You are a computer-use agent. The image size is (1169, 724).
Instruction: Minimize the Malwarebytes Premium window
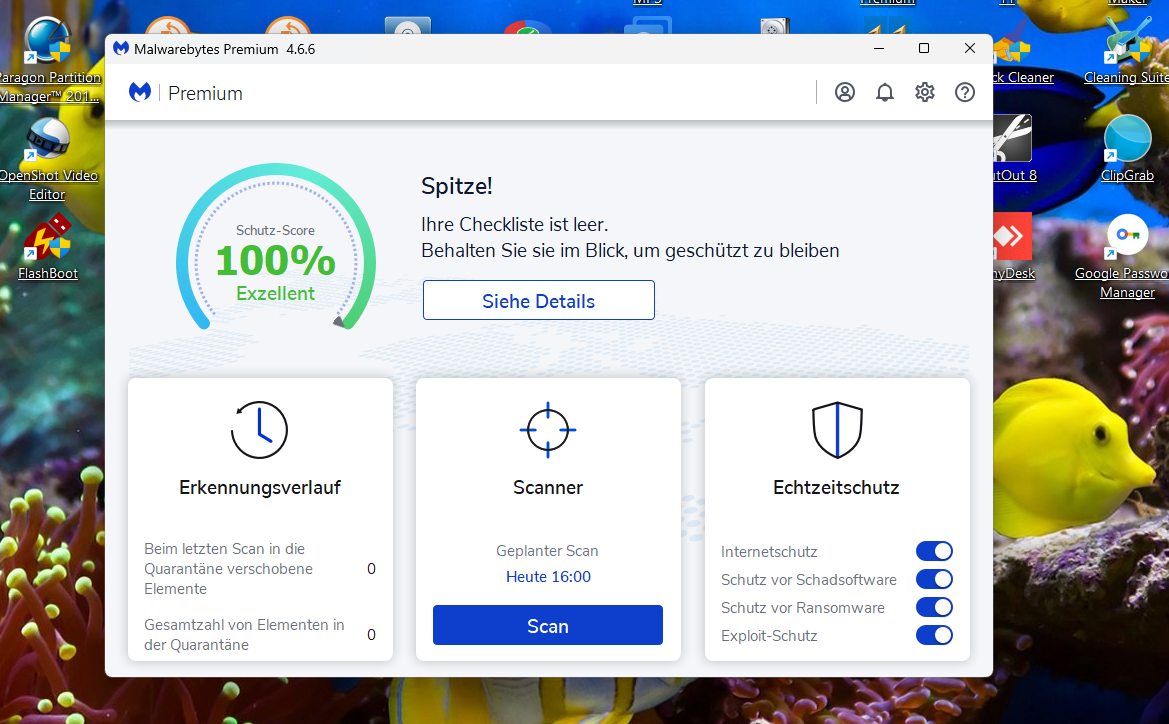click(x=879, y=48)
